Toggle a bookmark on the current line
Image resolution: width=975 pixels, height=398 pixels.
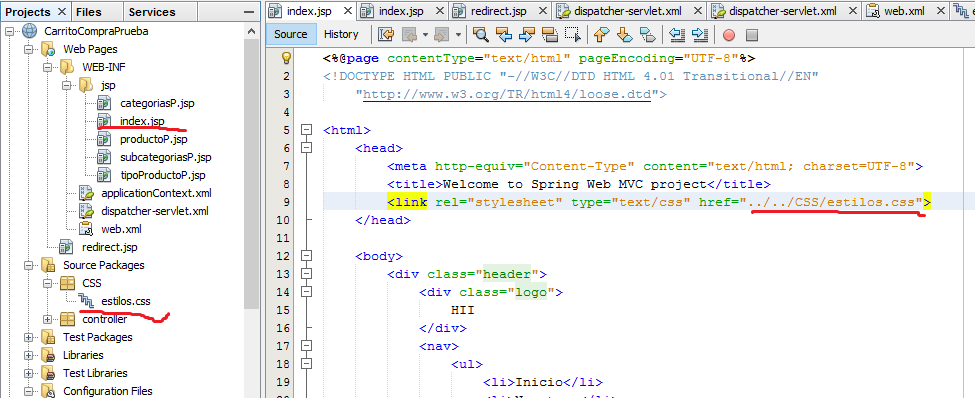click(x=647, y=34)
